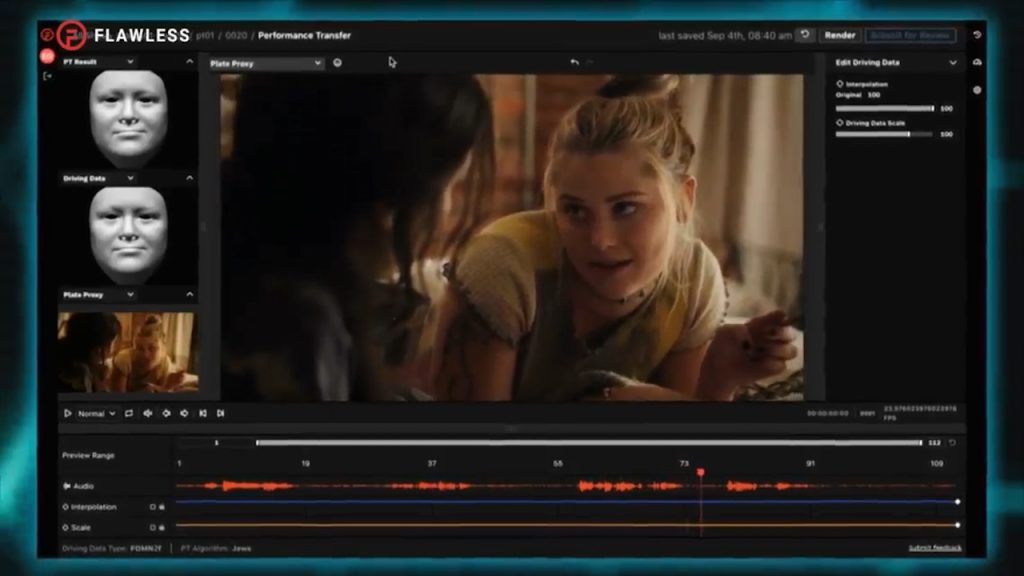Skip to the end of the range
The width and height of the screenshot is (1024, 576).
pos(221,413)
